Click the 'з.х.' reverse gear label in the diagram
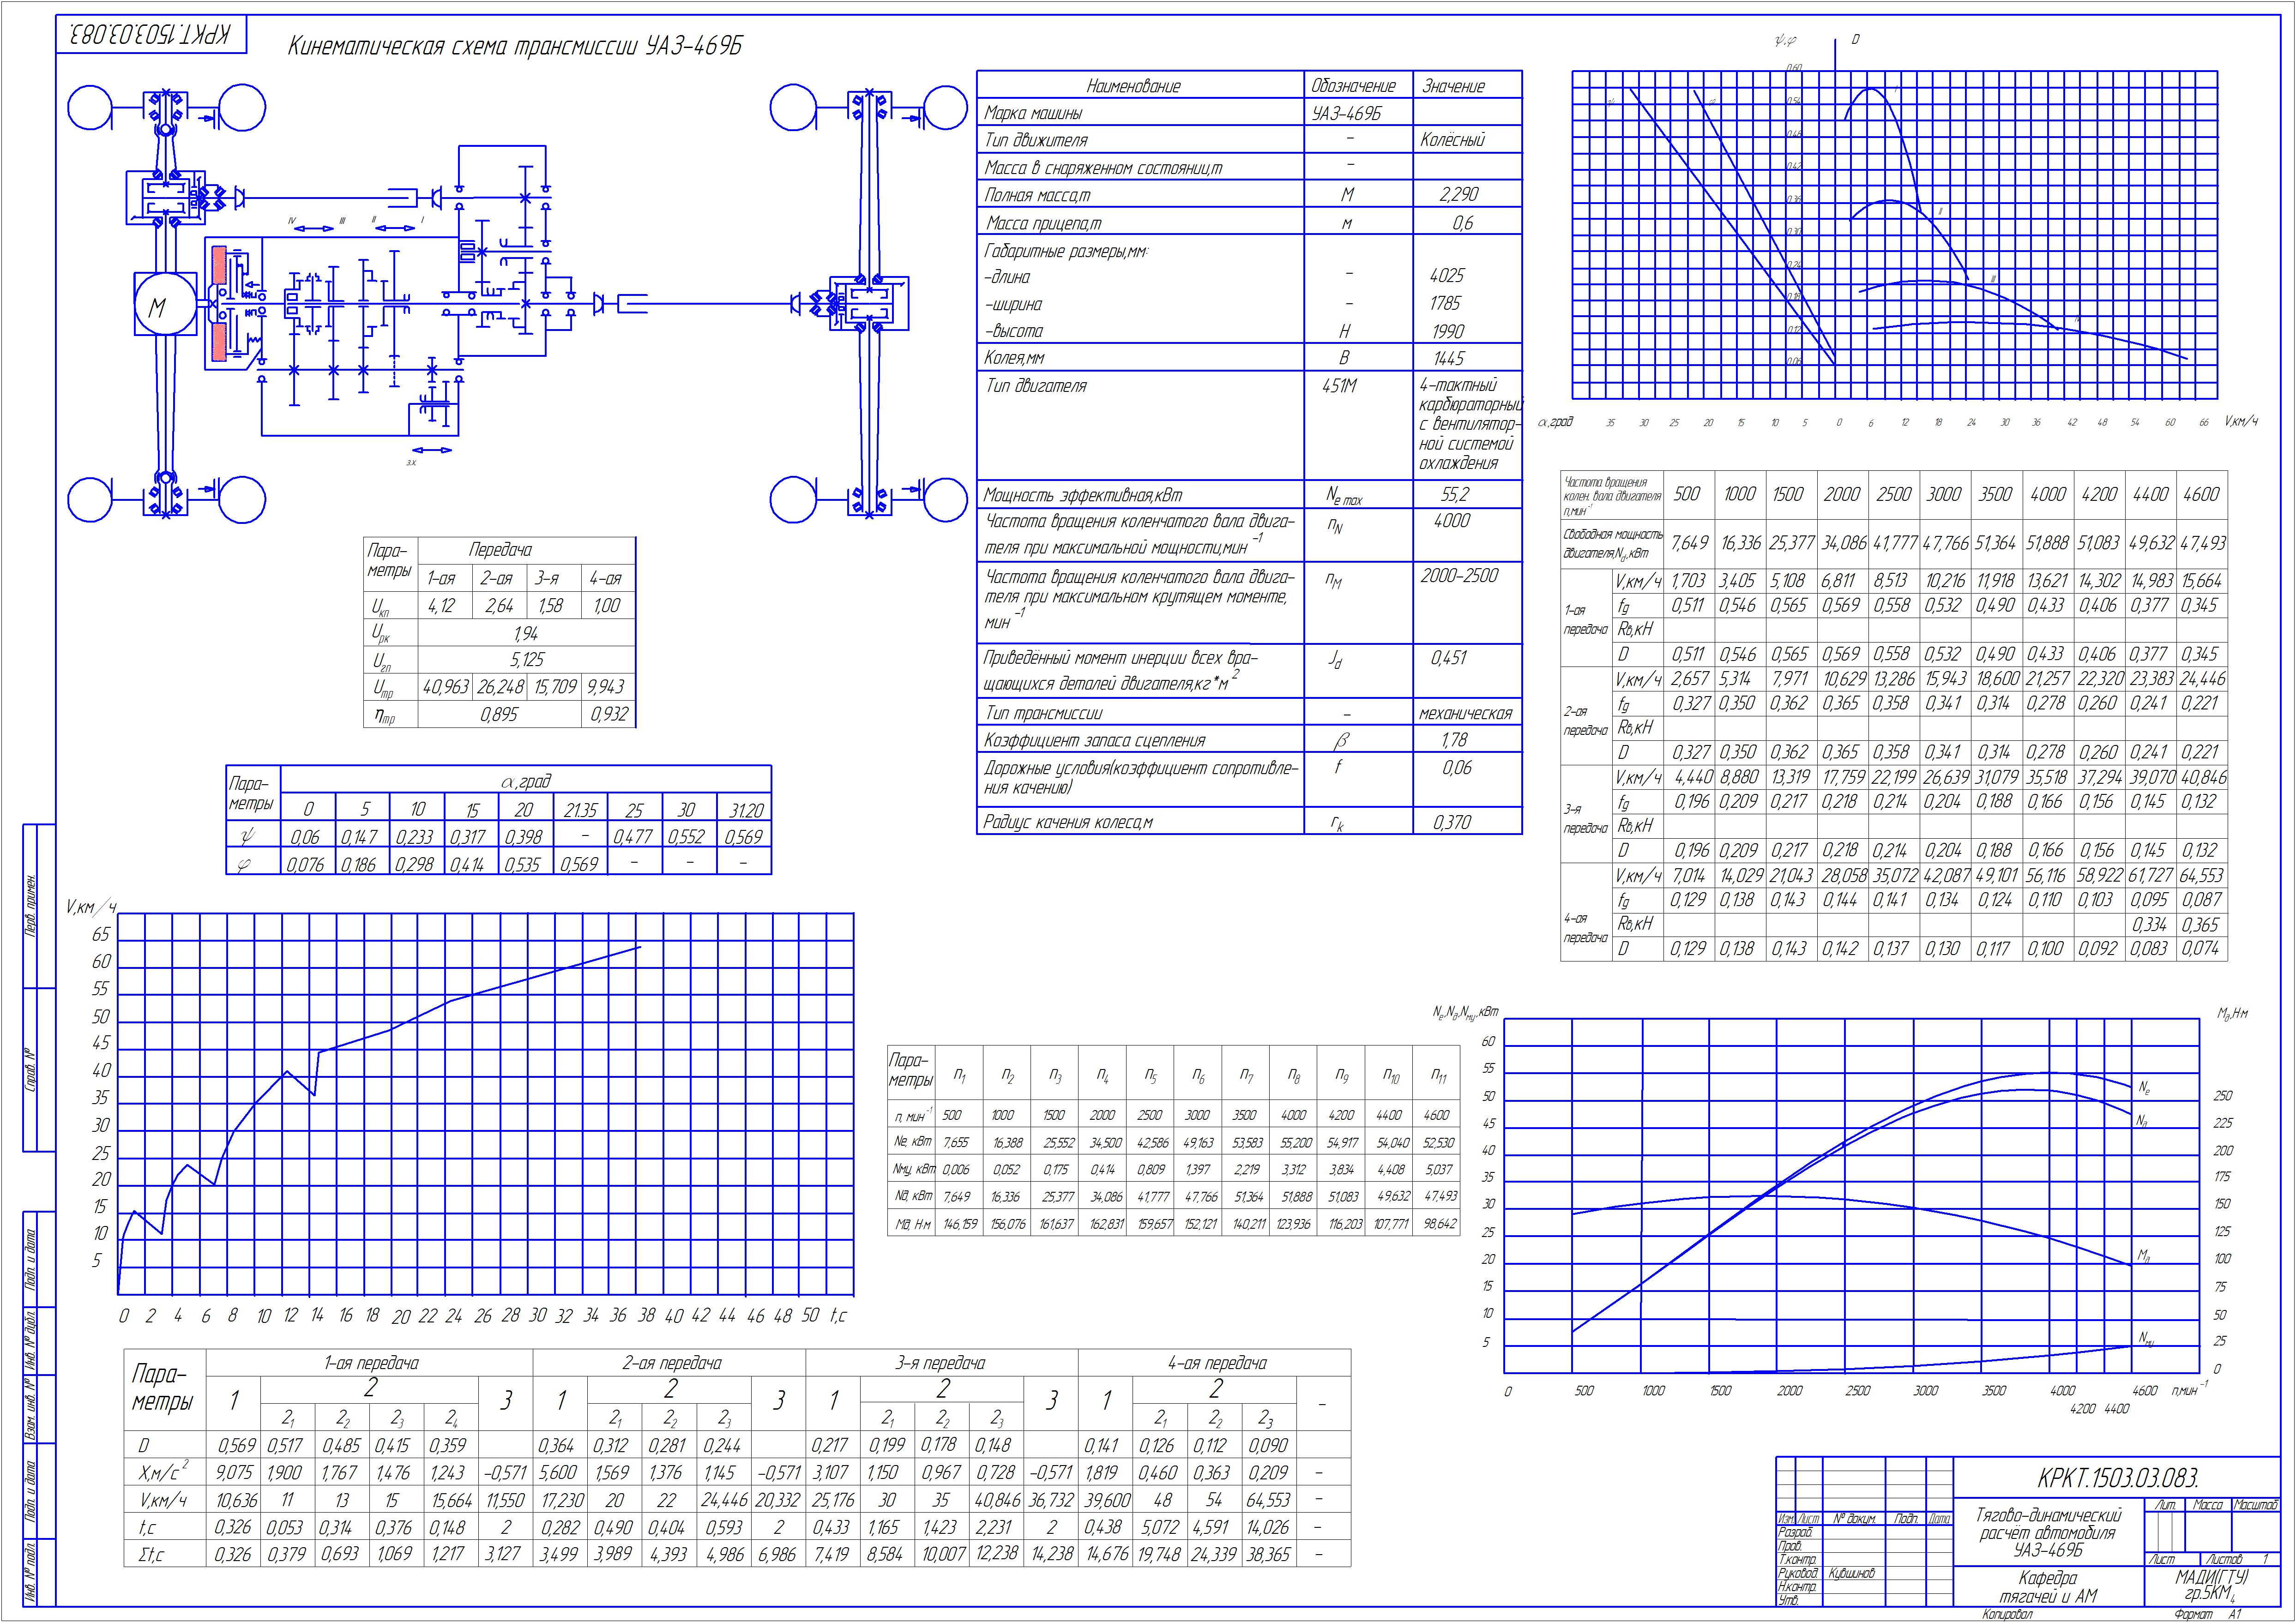The height and width of the screenshot is (1622, 2296). pyautogui.click(x=411, y=462)
